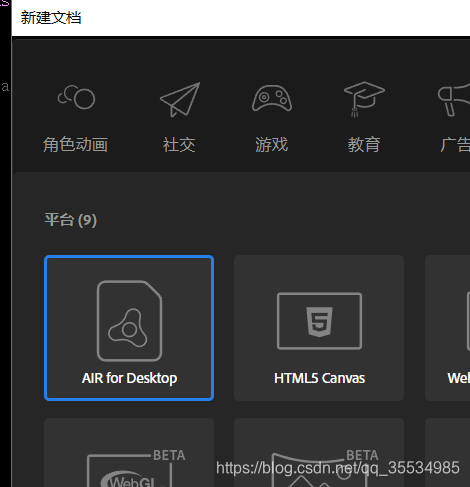The image size is (470, 487).
Task: Switch to the 角色动画 tab label
Action: tap(75, 145)
